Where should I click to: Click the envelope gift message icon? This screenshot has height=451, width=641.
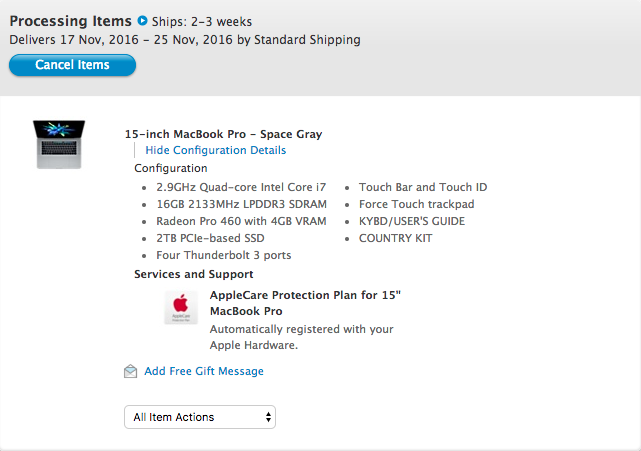pos(130,371)
